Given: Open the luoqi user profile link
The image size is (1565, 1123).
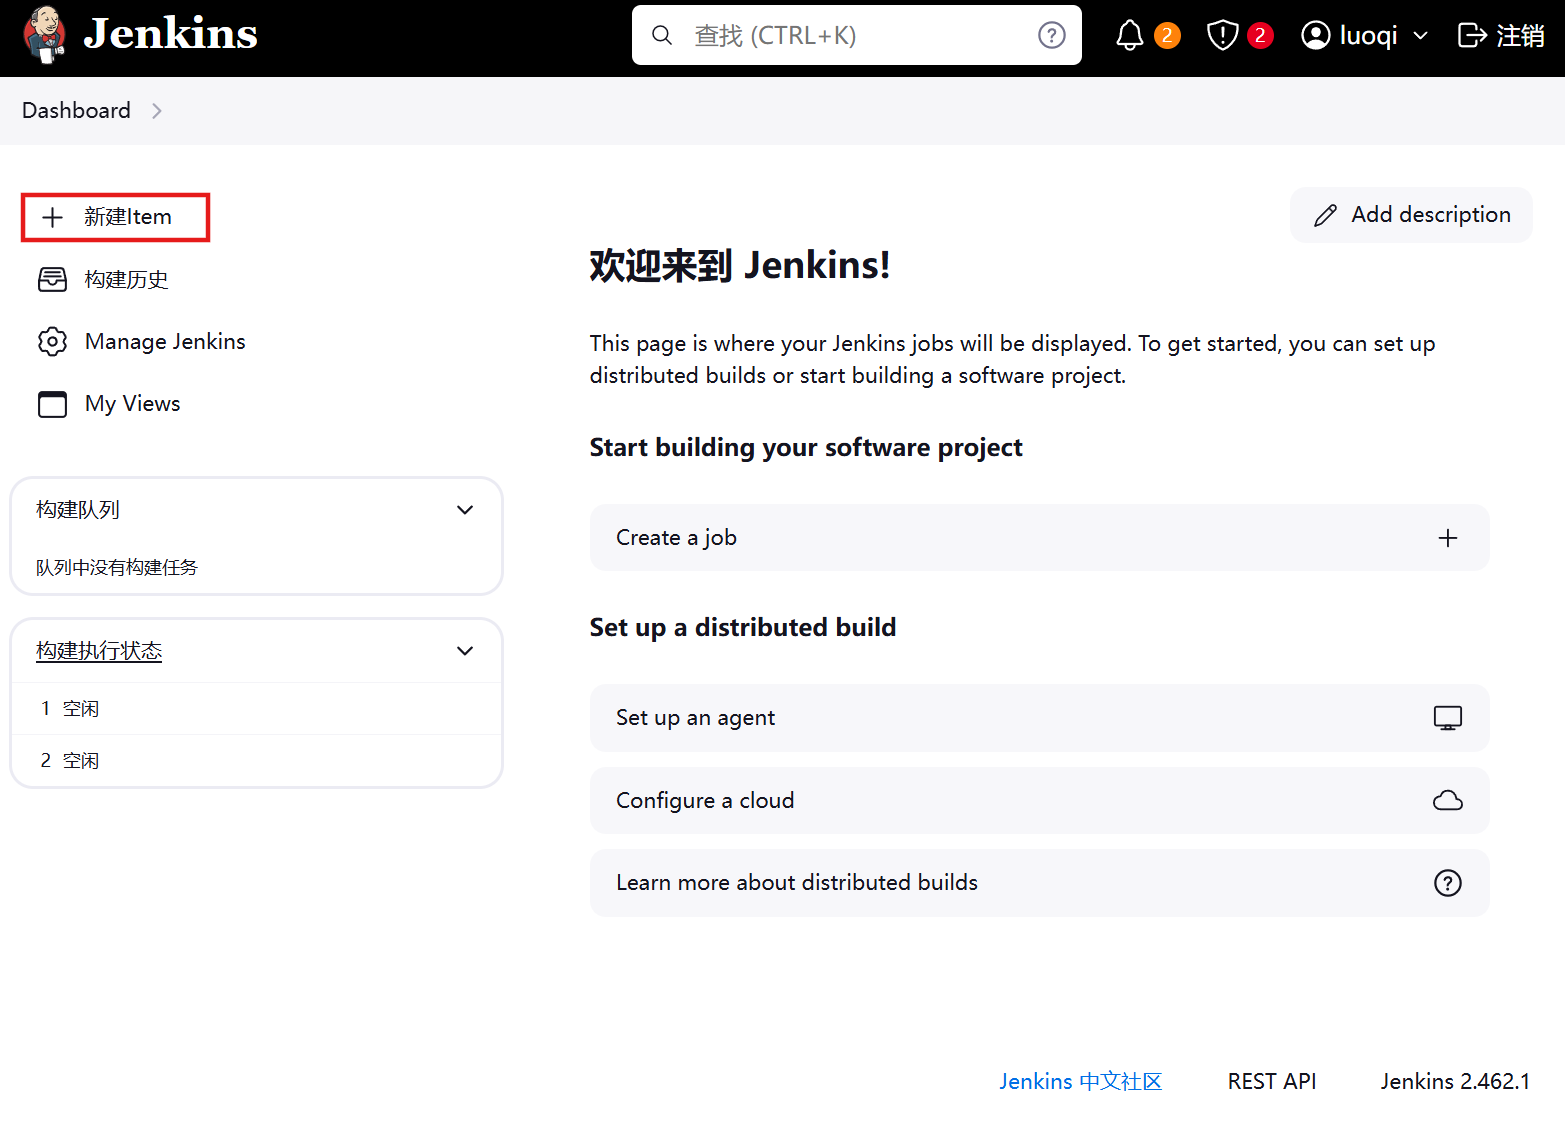Looking at the screenshot, I should [1368, 36].
